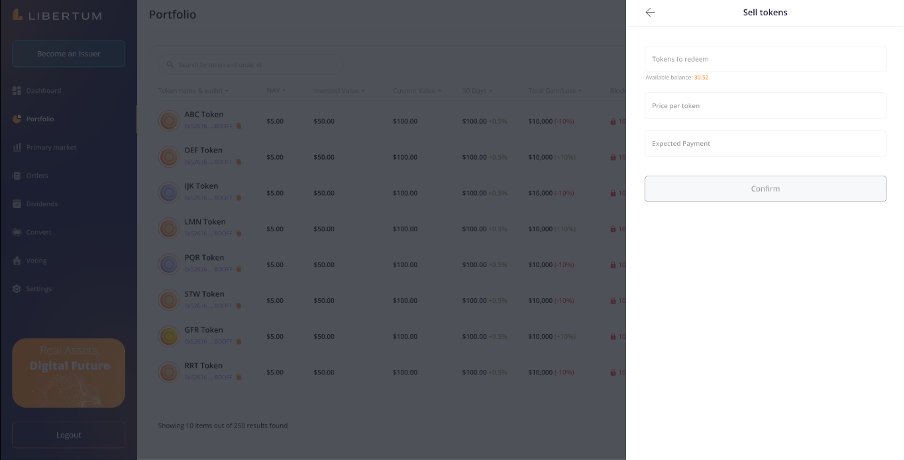Sort the table by 30 Days column
Viewport: 904px width, 460px height.
pyautogui.click(x=474, y=91)
